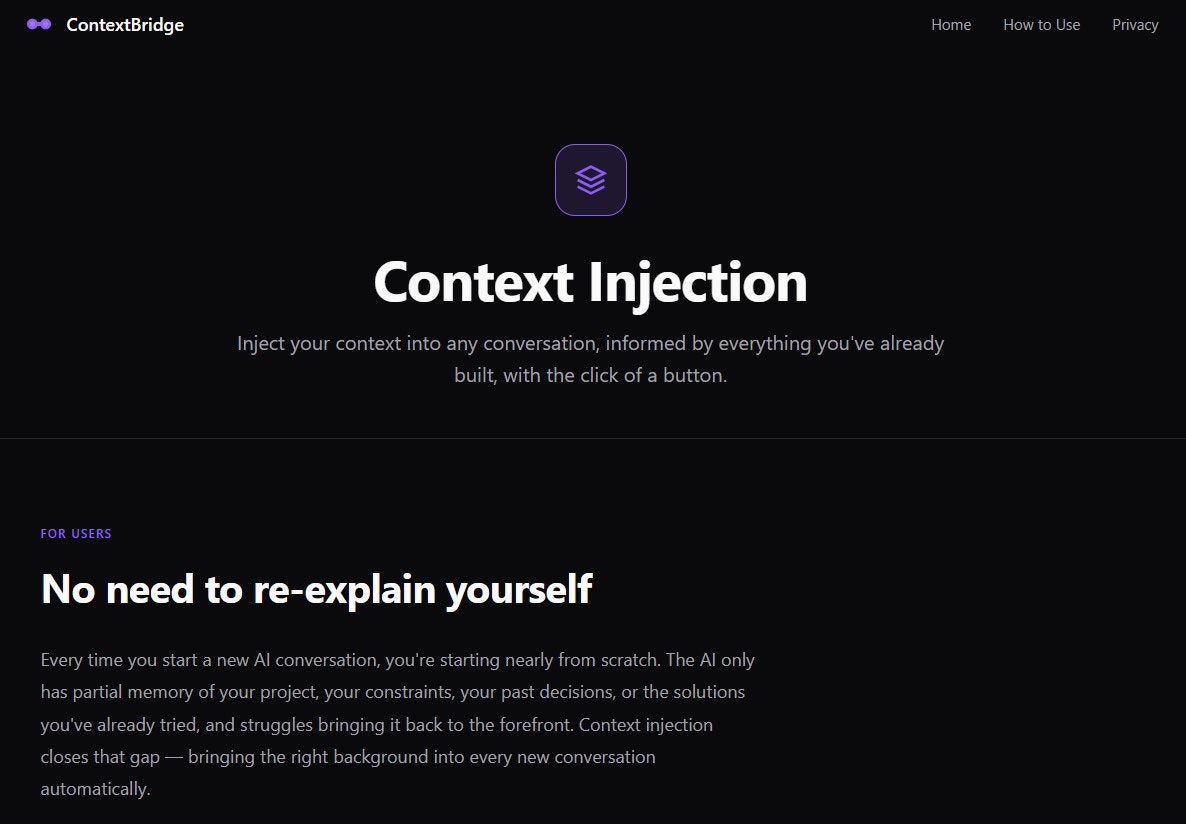The width and height of the screenshot is (1186, 824).
Task: Click the ContextBridge infinity logo icon
Action: click(x=37, y=23)
